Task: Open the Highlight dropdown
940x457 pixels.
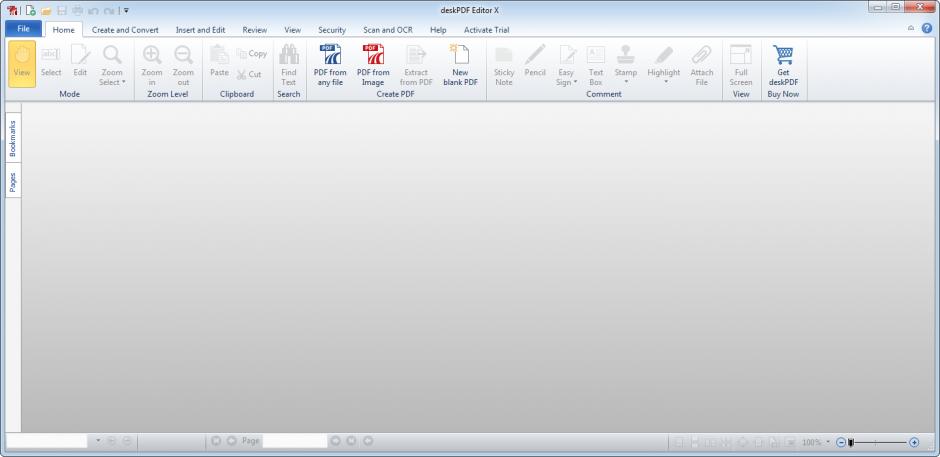Action: (664, 64)
